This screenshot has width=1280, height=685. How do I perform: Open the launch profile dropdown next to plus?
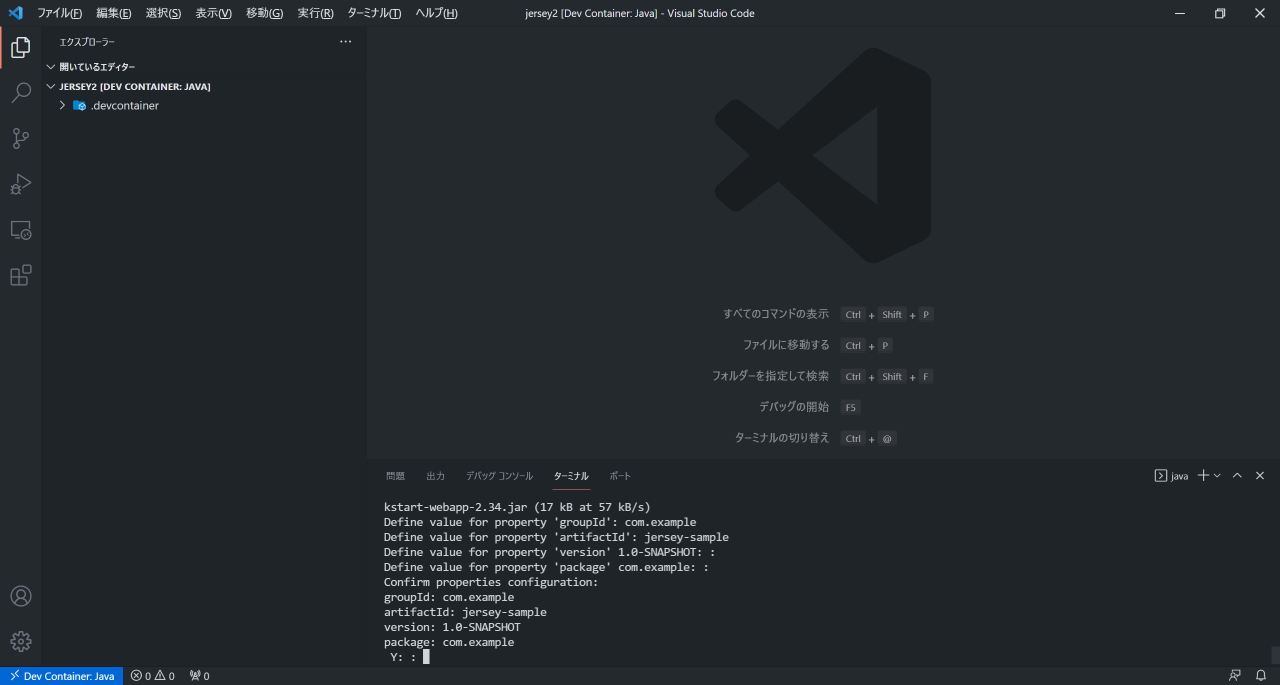click(1217, 476)
